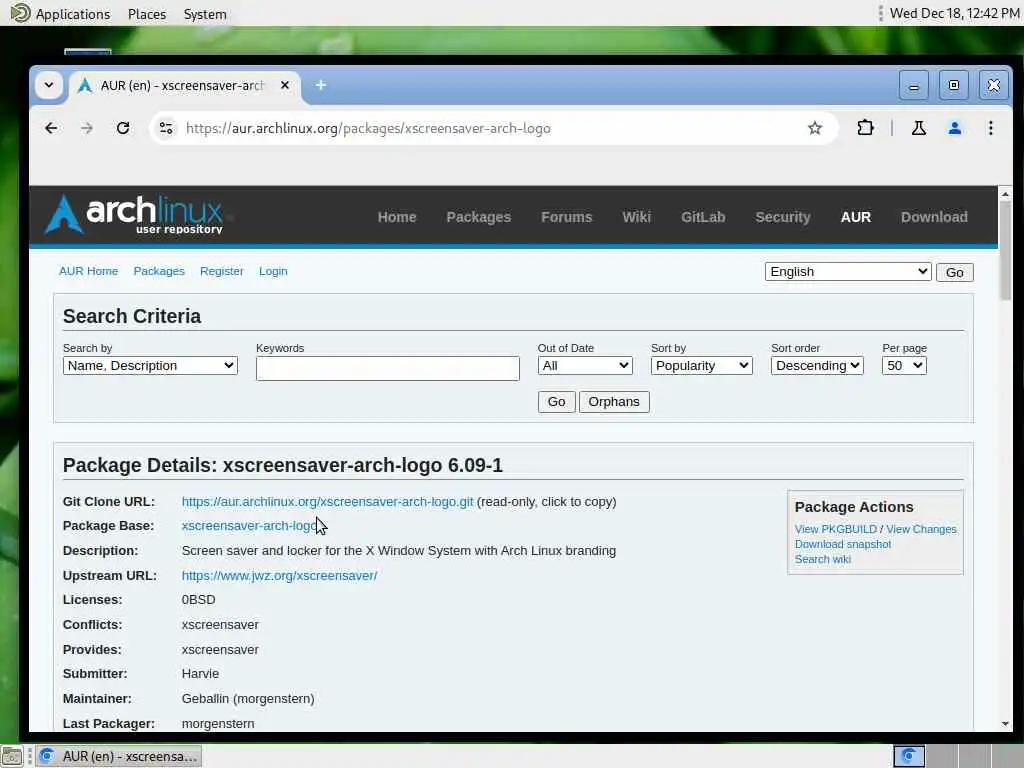Click the Login link
1024x768 pixels.
pos(273,271)
